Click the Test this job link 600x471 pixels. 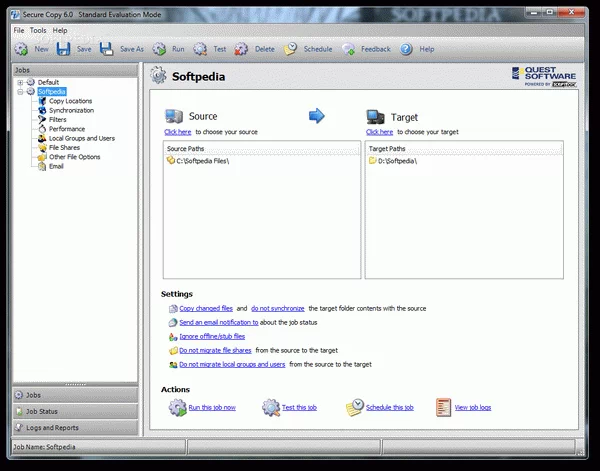(x=299, y=407)
